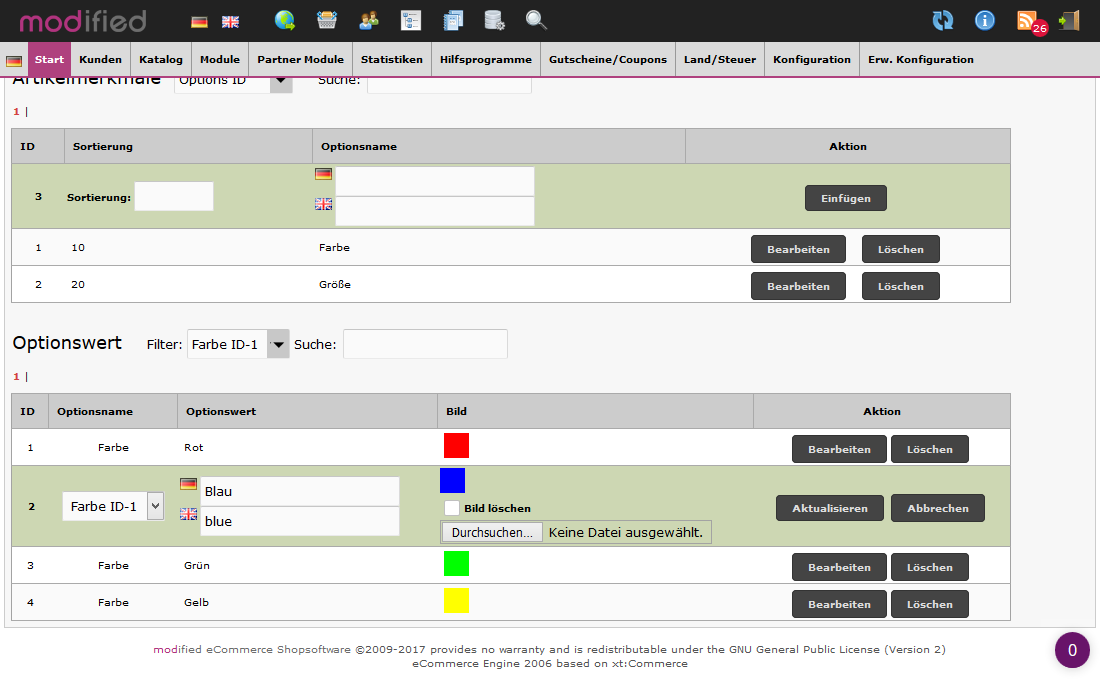Select the German flag language icon

pos(199,20)
